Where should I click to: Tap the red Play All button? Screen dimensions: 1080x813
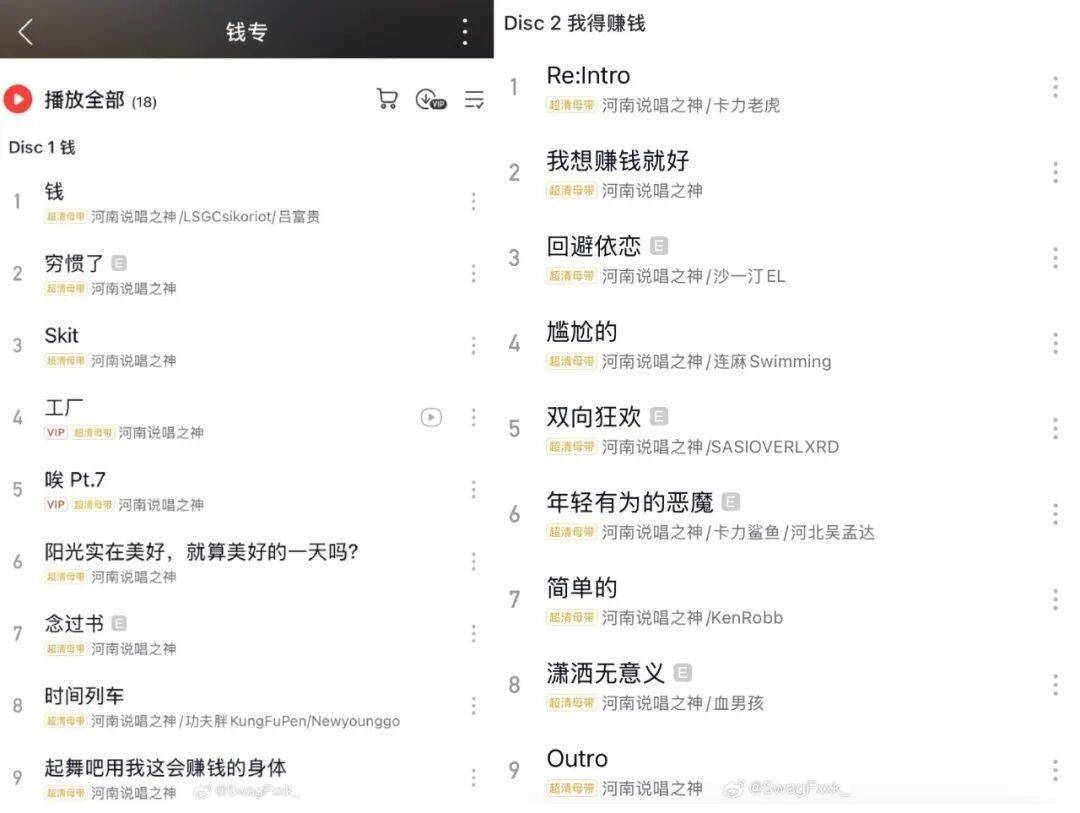tap(18, 99)
